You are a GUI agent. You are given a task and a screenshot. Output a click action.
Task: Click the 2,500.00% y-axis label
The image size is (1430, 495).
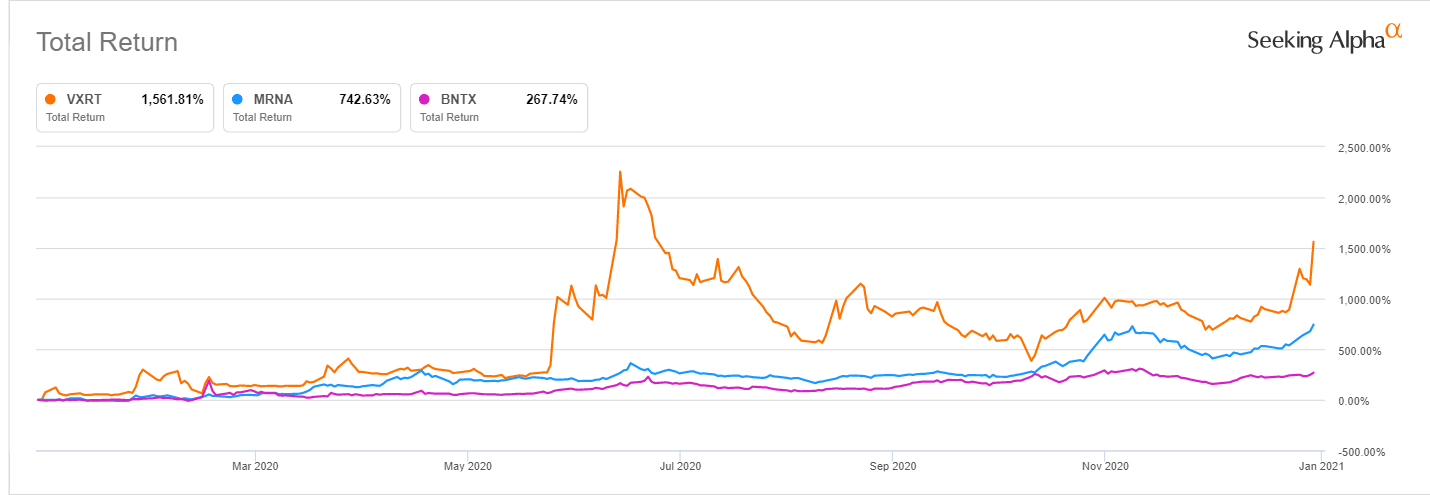(1364, 148)
